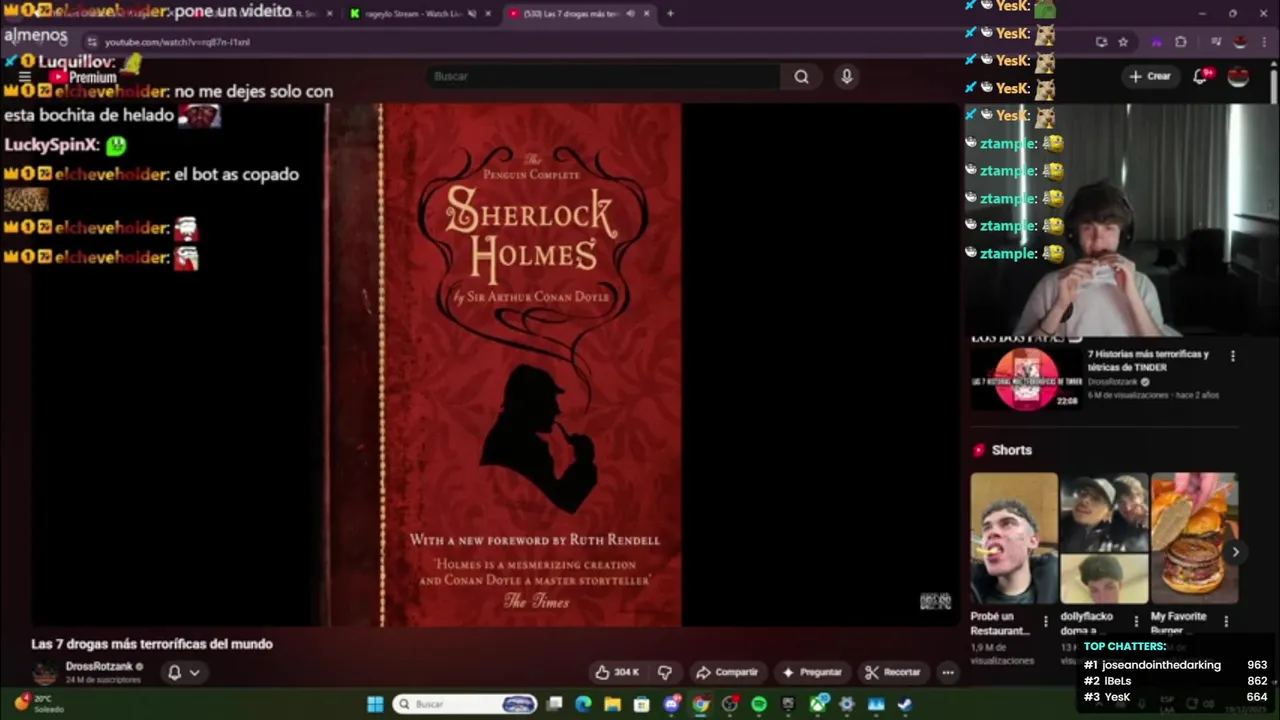
Task: Open the TINDER video thumbnail
Action: tap(1026, 379)
